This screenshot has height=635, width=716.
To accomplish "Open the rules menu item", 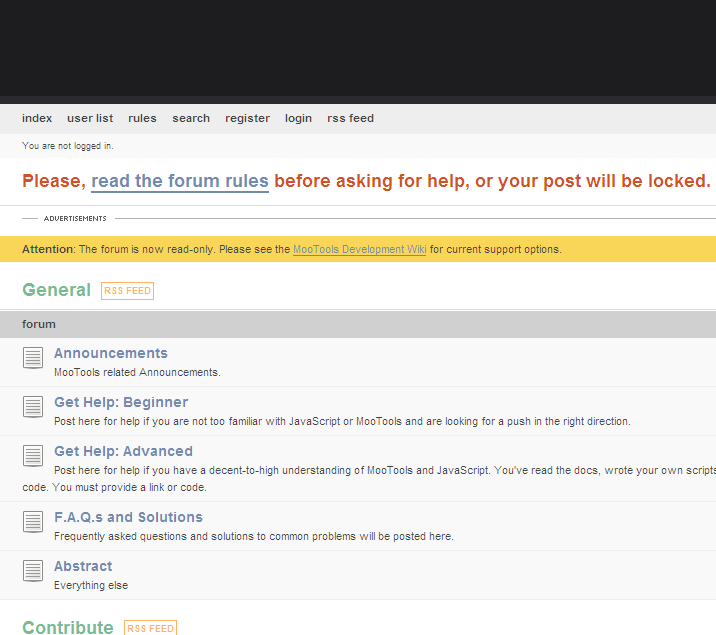I will (x=142, y=118).
